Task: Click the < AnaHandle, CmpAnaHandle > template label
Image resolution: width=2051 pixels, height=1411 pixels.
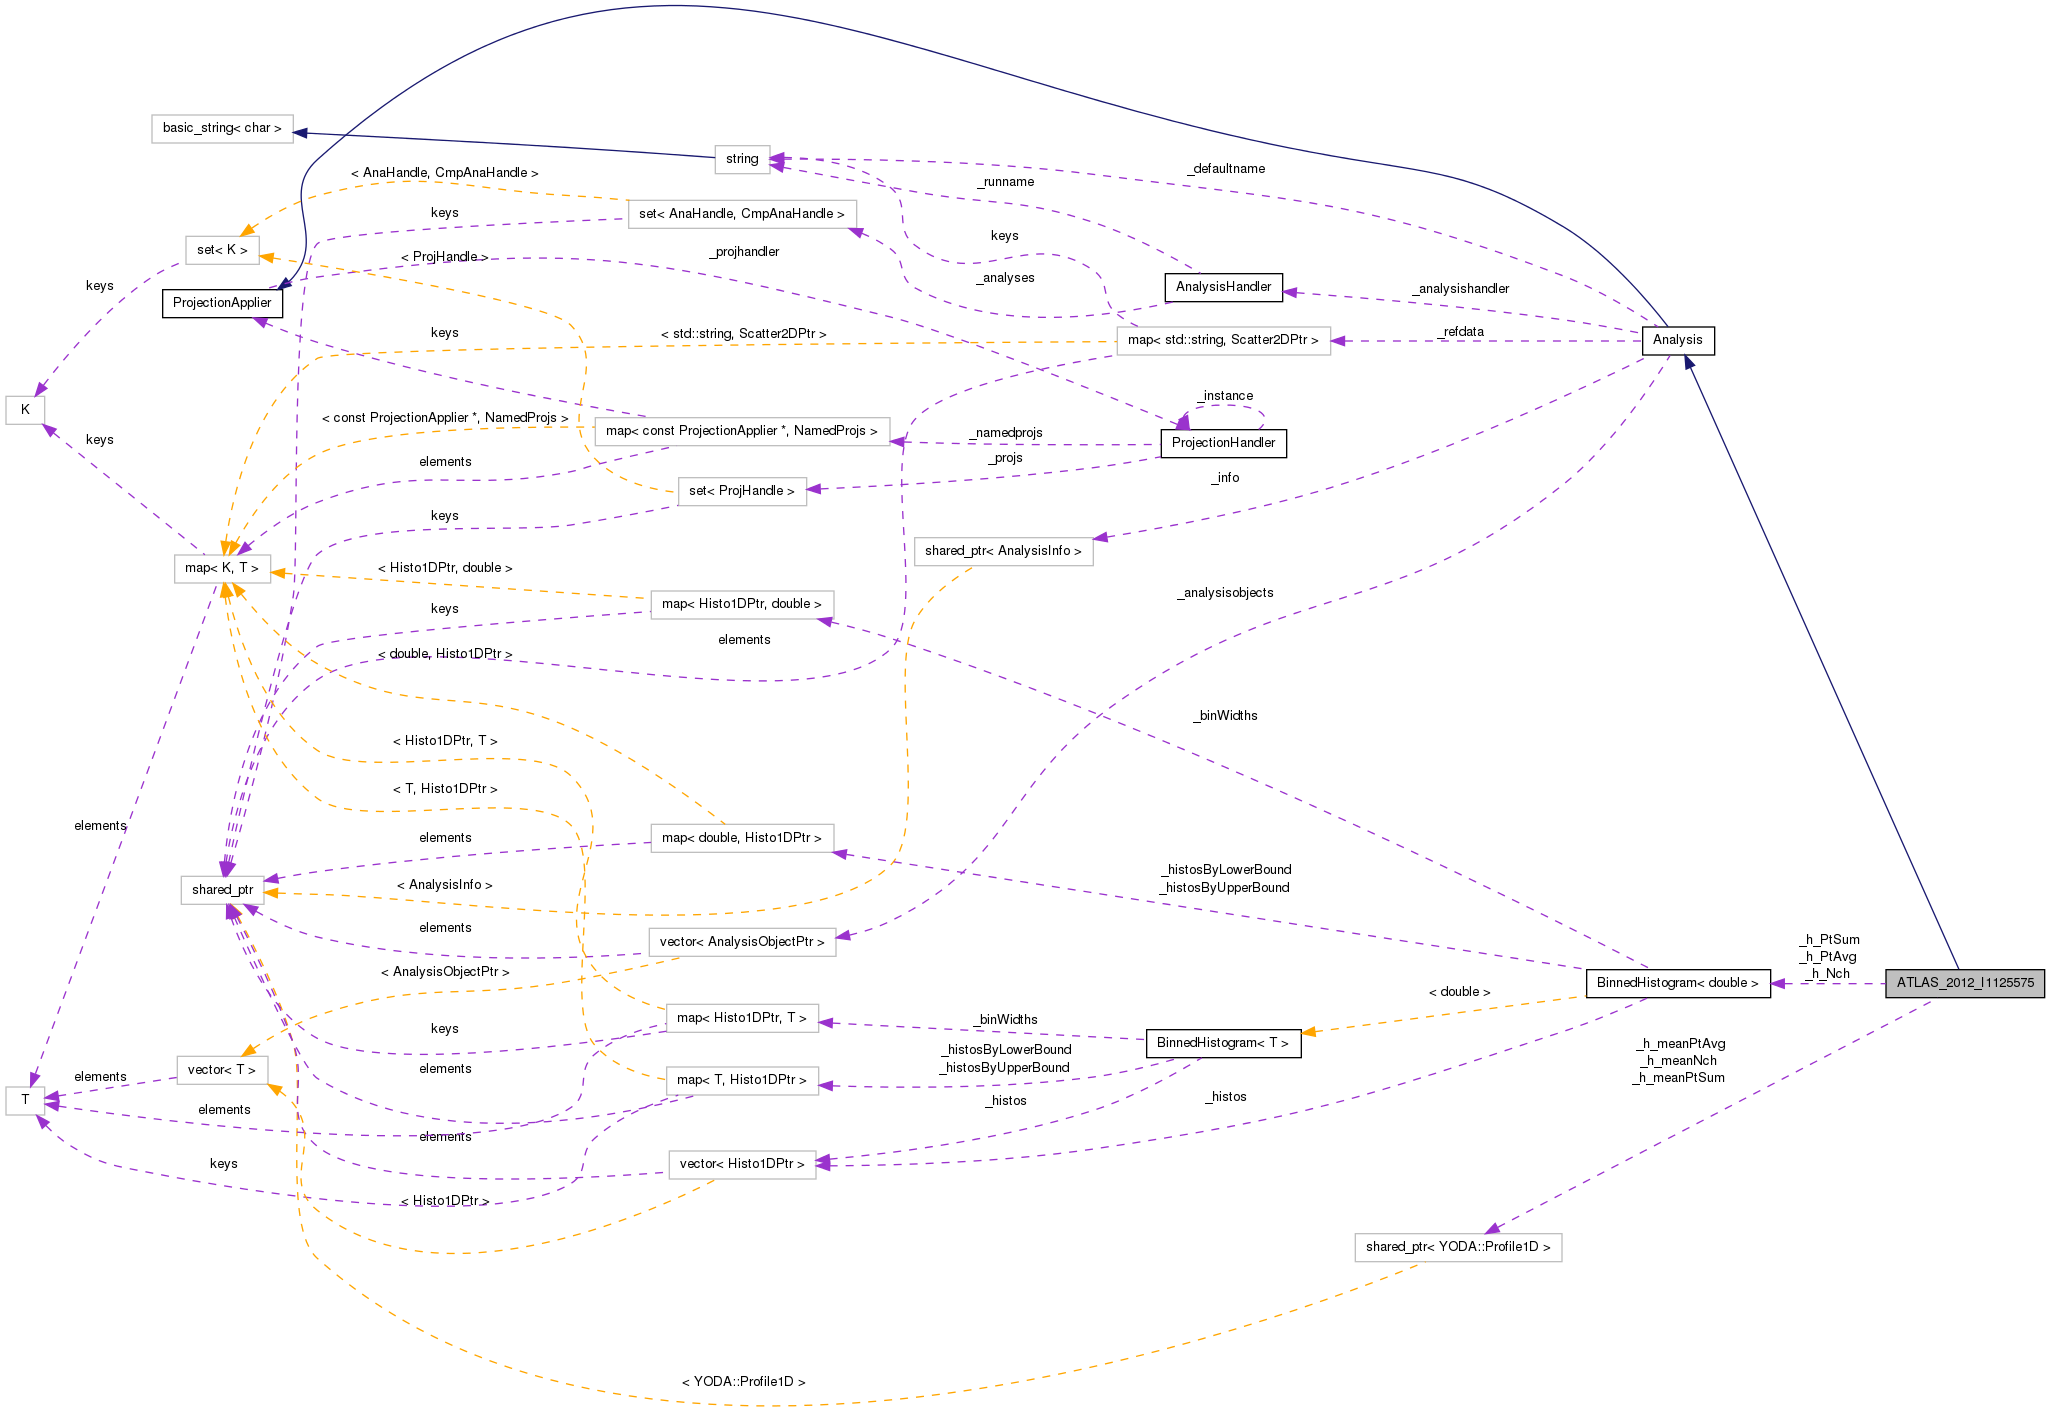Action: (x=445, y=173)
